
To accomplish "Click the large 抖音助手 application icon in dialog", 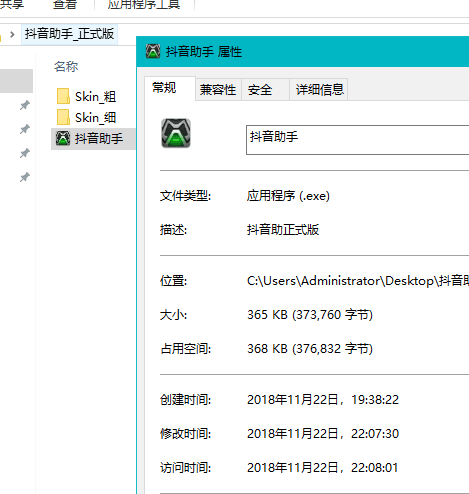I will pyautogui.click(x=176, y=133).
